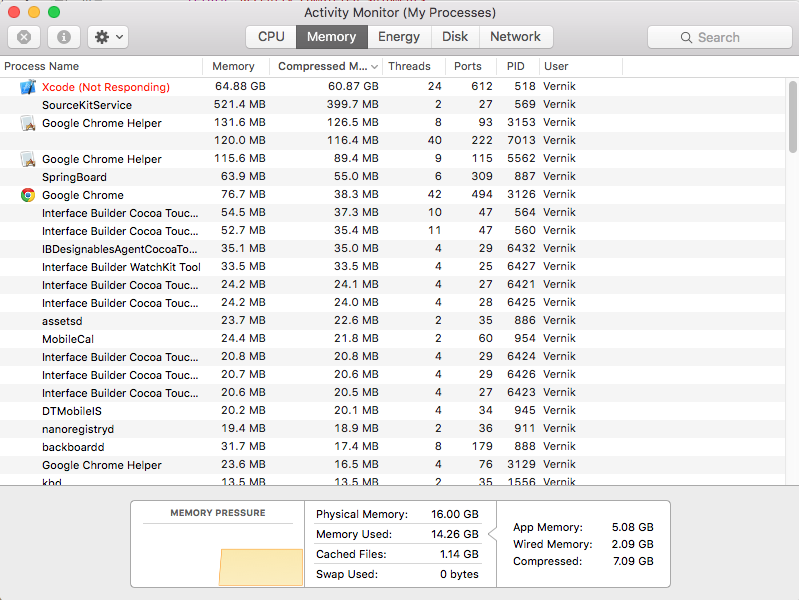
Task: Click the Physical Memory 16.00 GB value
Action: [455, 514]
